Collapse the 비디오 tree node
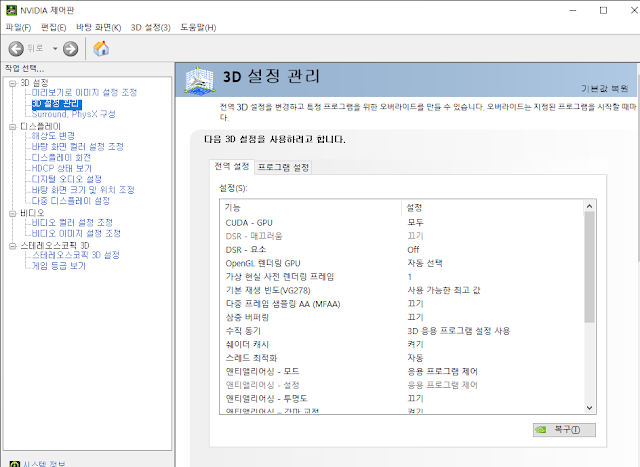The image size is (640, 467). point(13,213)
